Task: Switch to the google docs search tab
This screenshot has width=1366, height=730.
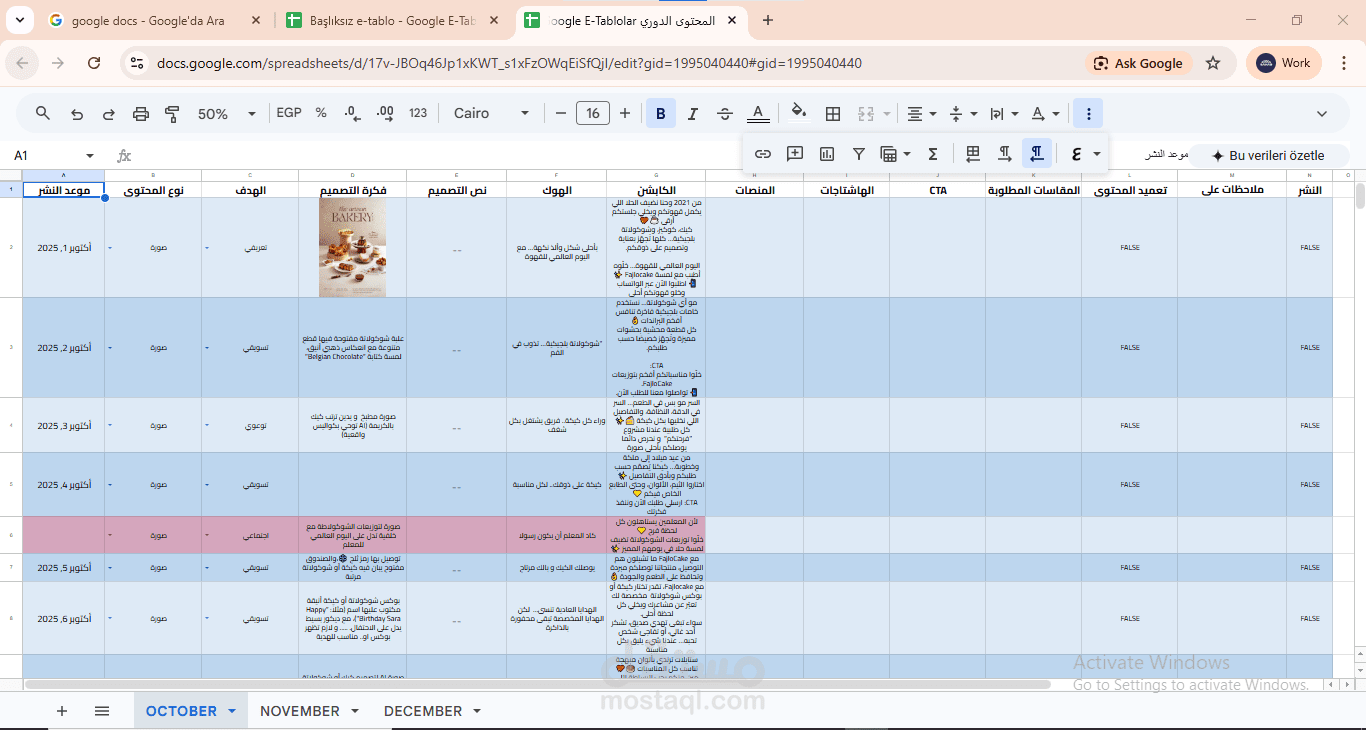Action: (155, 20)
